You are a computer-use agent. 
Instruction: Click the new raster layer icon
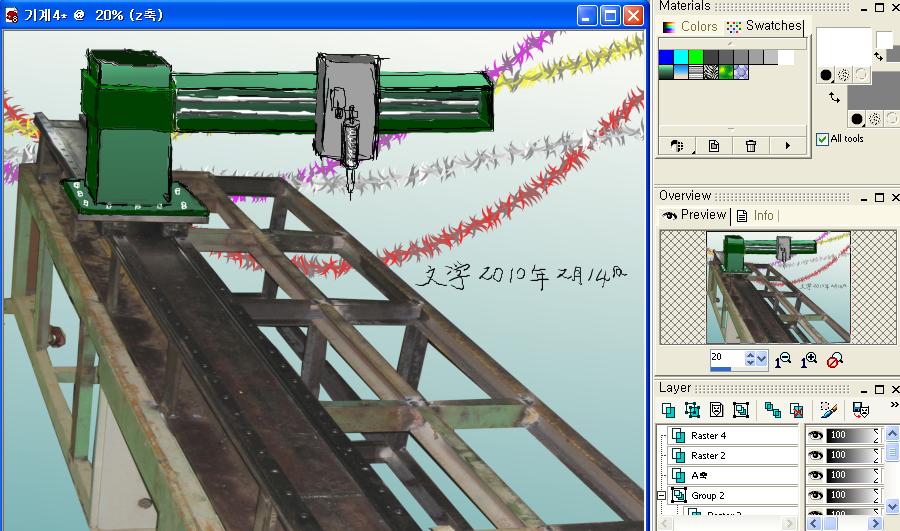[x=668, y=410]
